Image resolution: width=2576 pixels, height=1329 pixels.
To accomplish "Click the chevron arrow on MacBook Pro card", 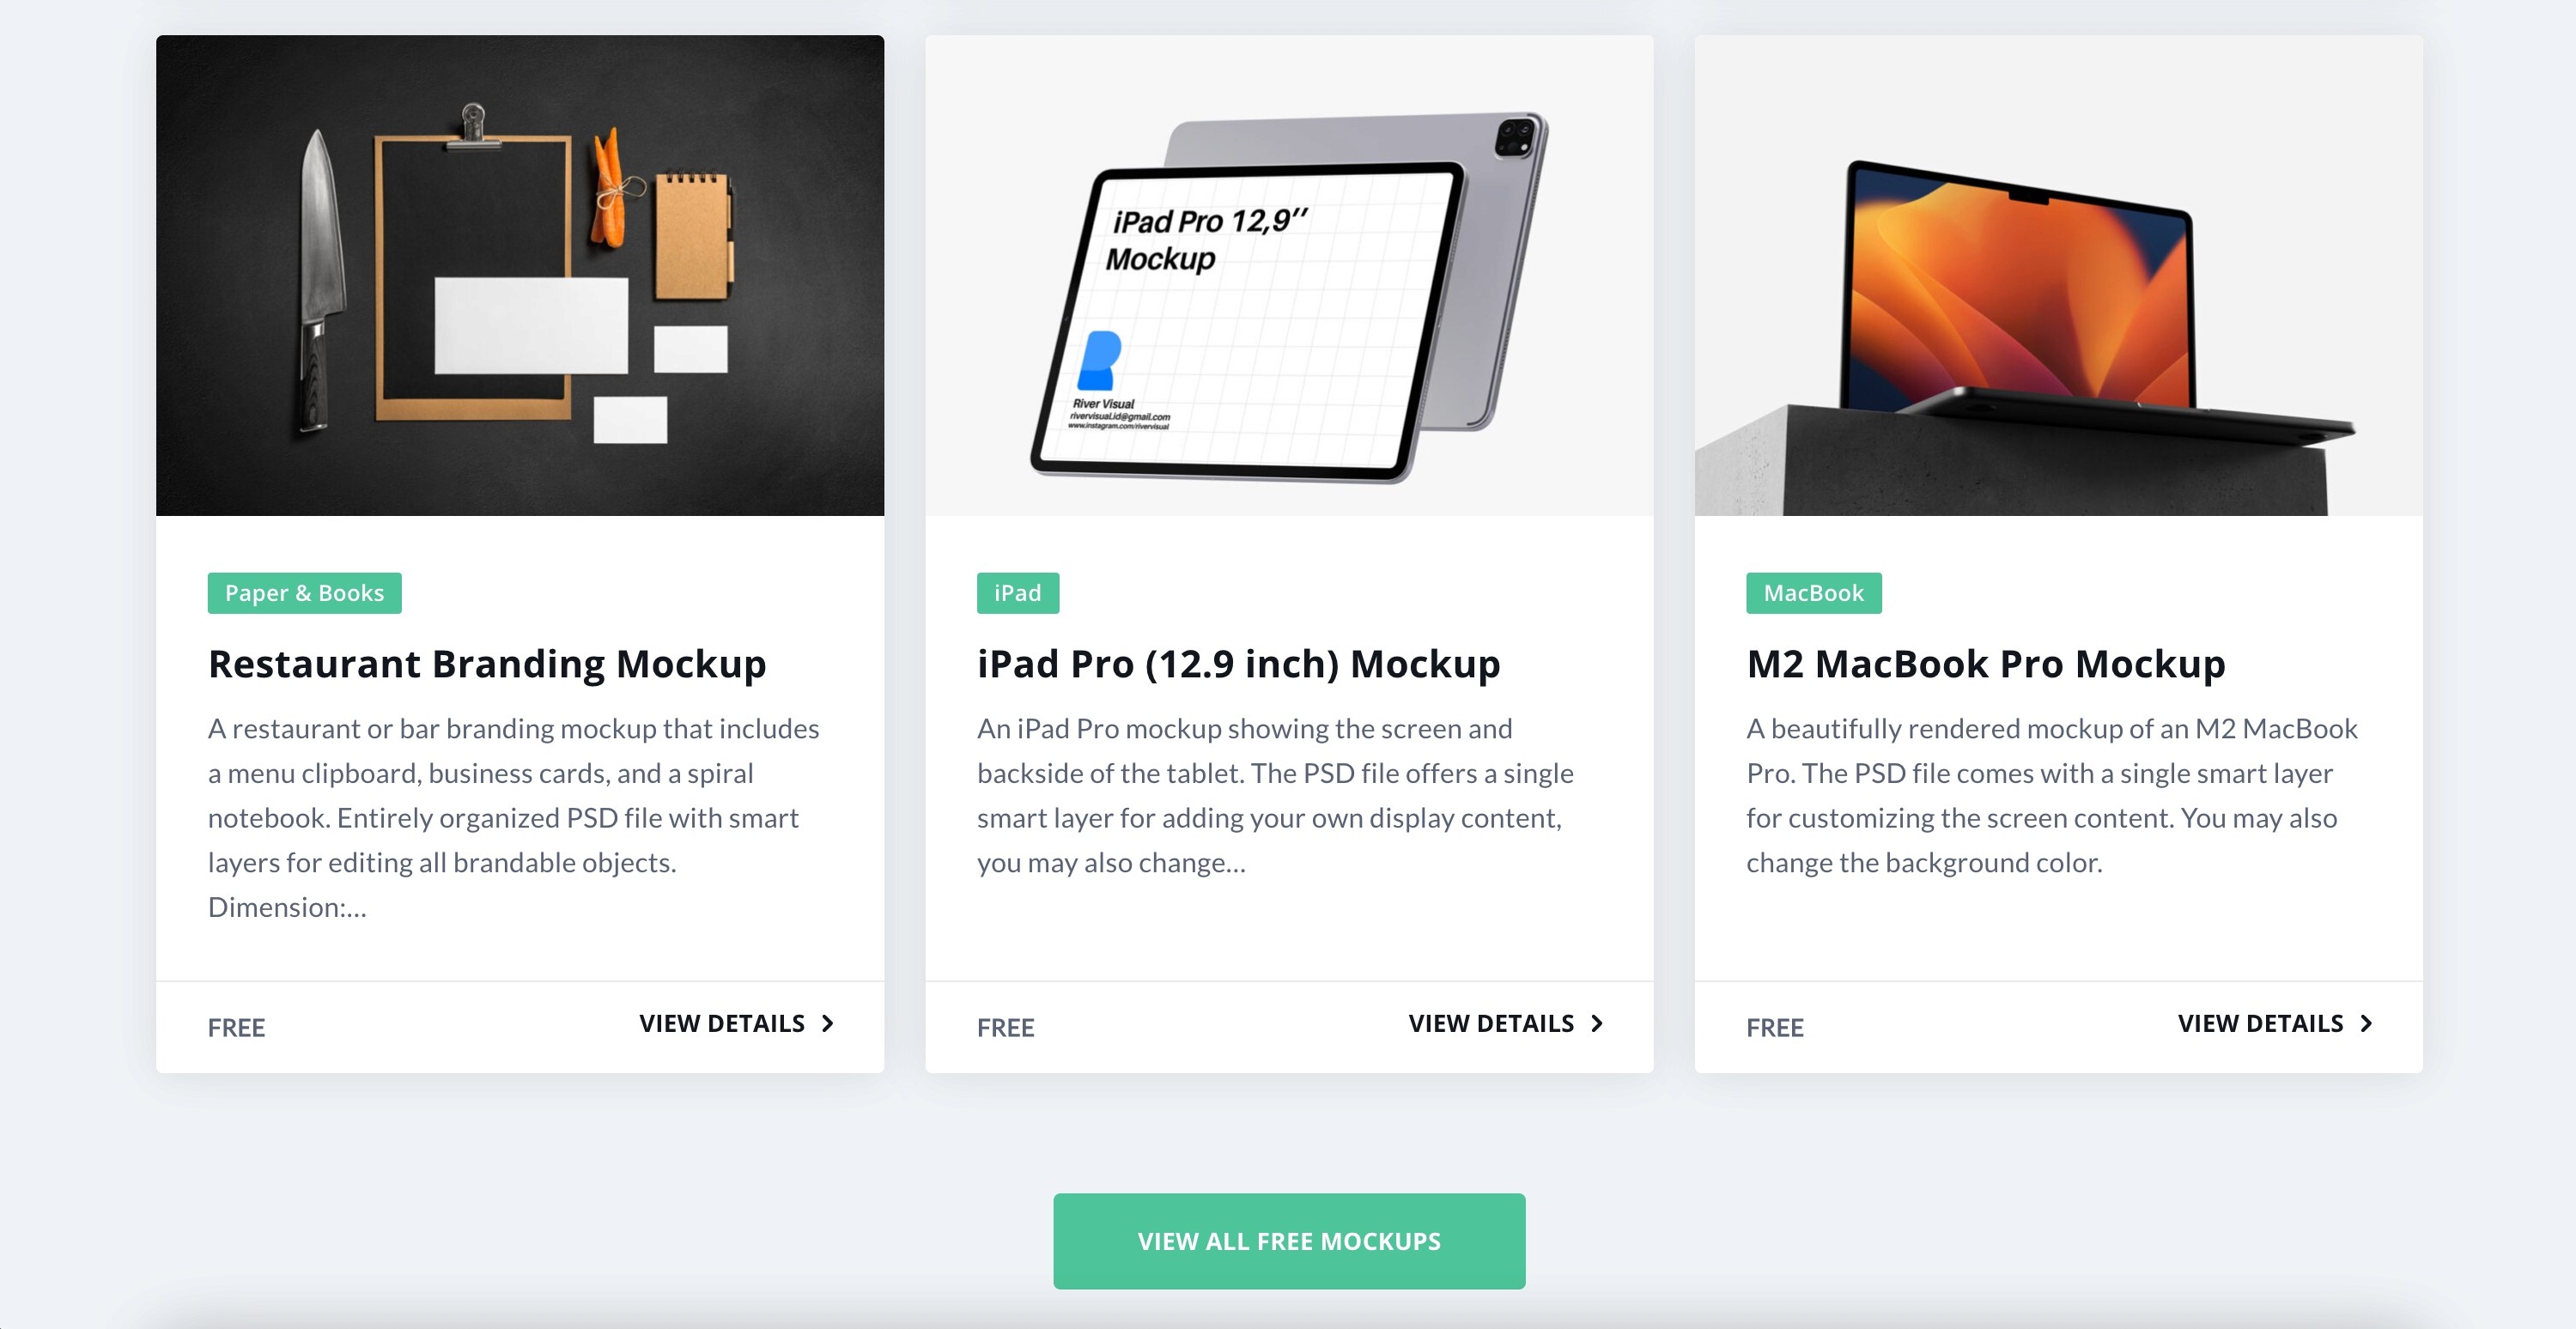I will tap(2366, 1023).
